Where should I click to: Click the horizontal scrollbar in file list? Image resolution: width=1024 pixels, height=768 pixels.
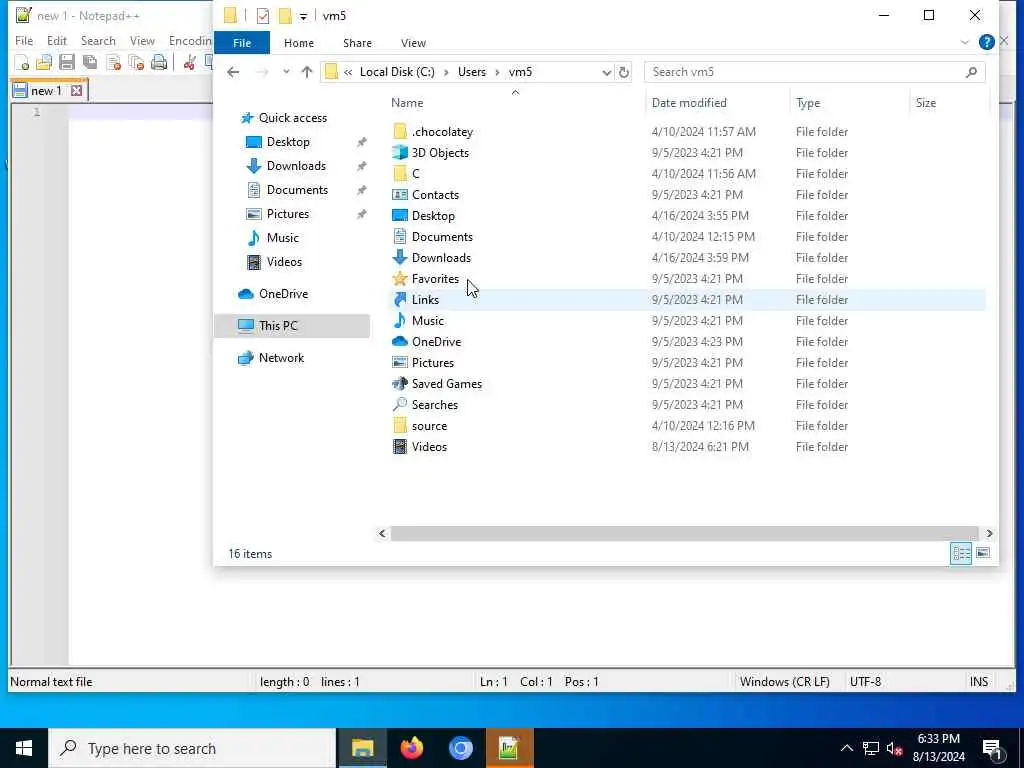click(684, 534)
